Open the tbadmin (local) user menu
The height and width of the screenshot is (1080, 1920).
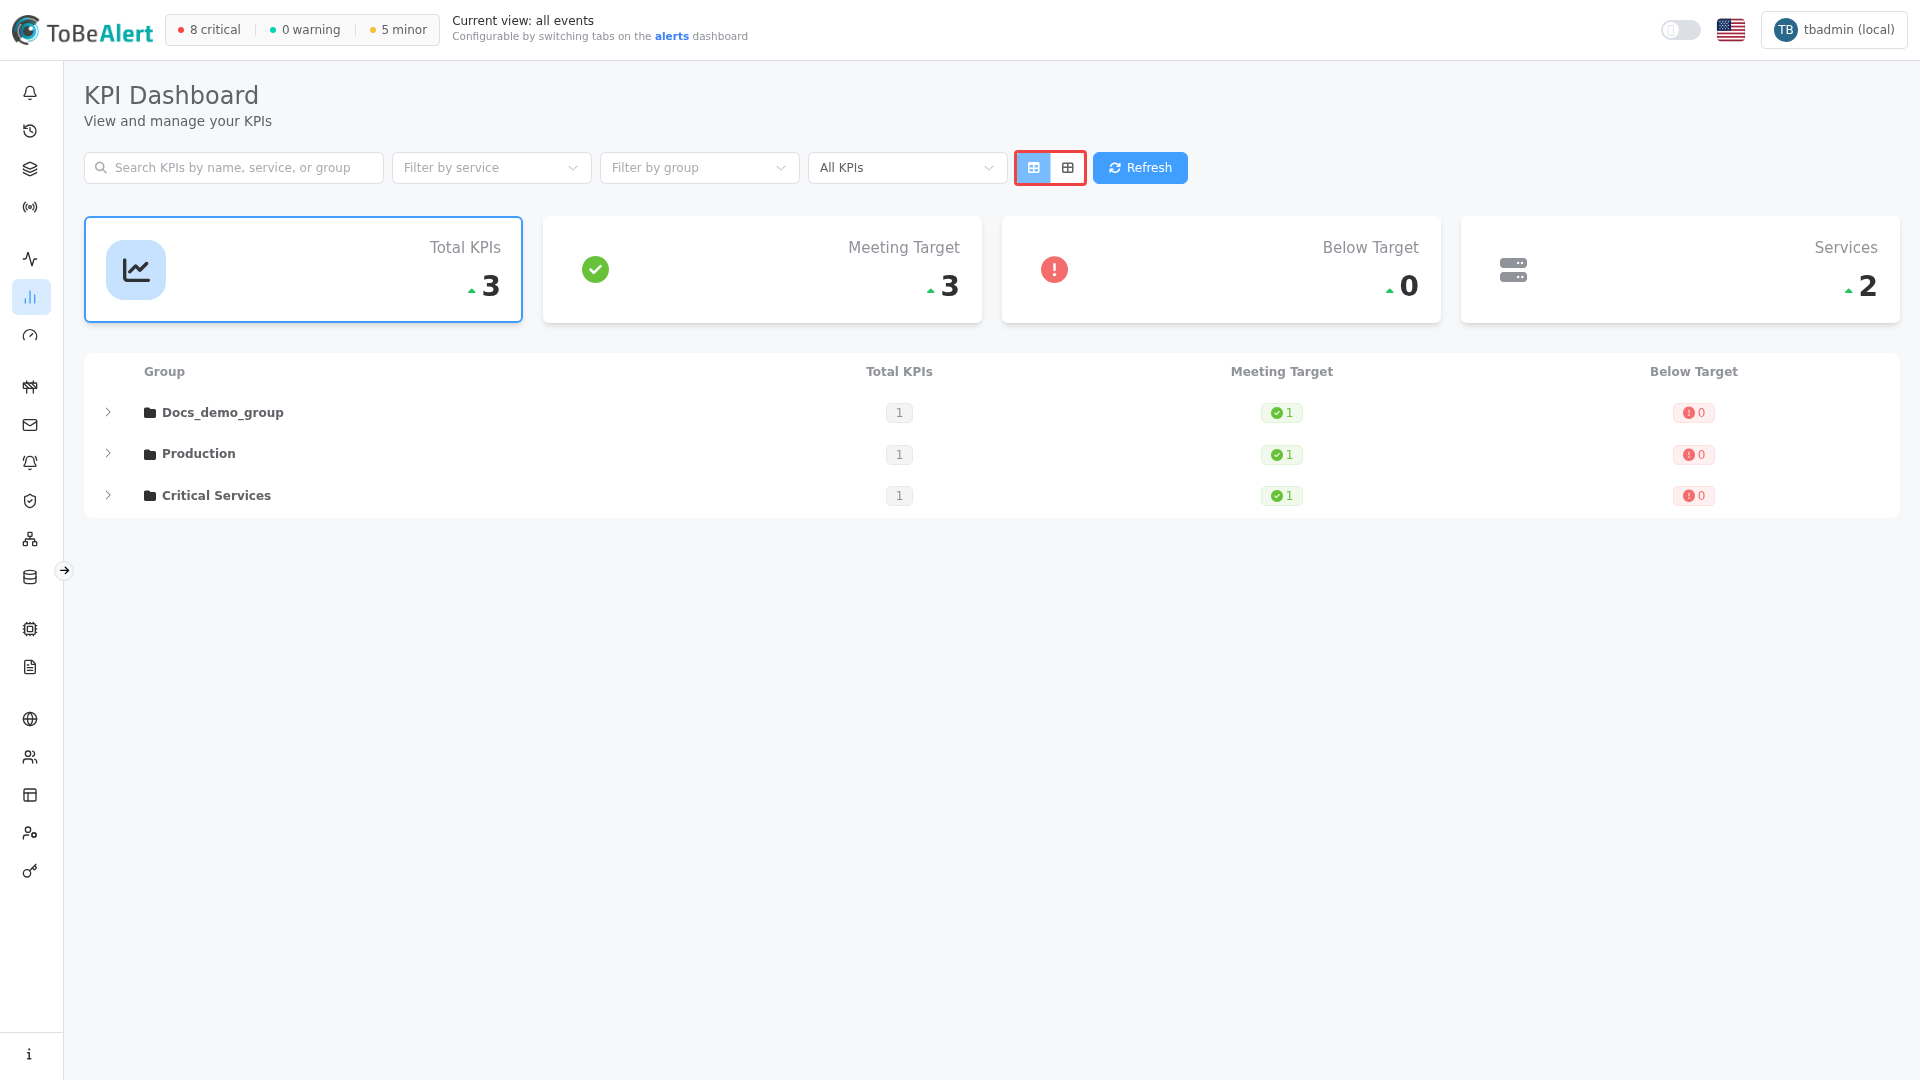pos(1834,30)
